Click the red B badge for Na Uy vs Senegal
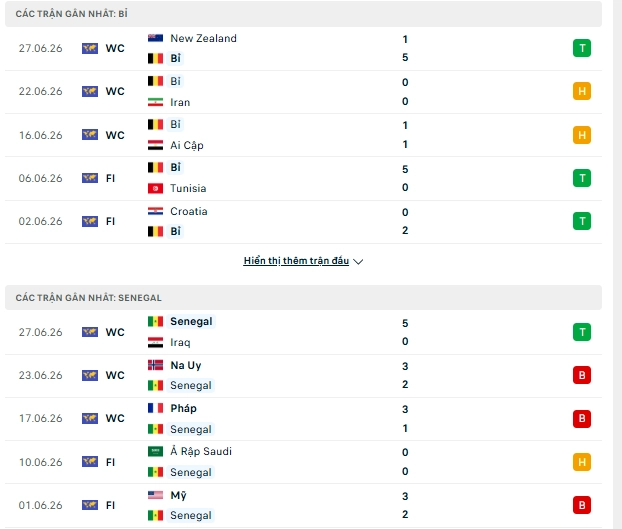Viewport: 622px width, 529px height. [582, 375]
